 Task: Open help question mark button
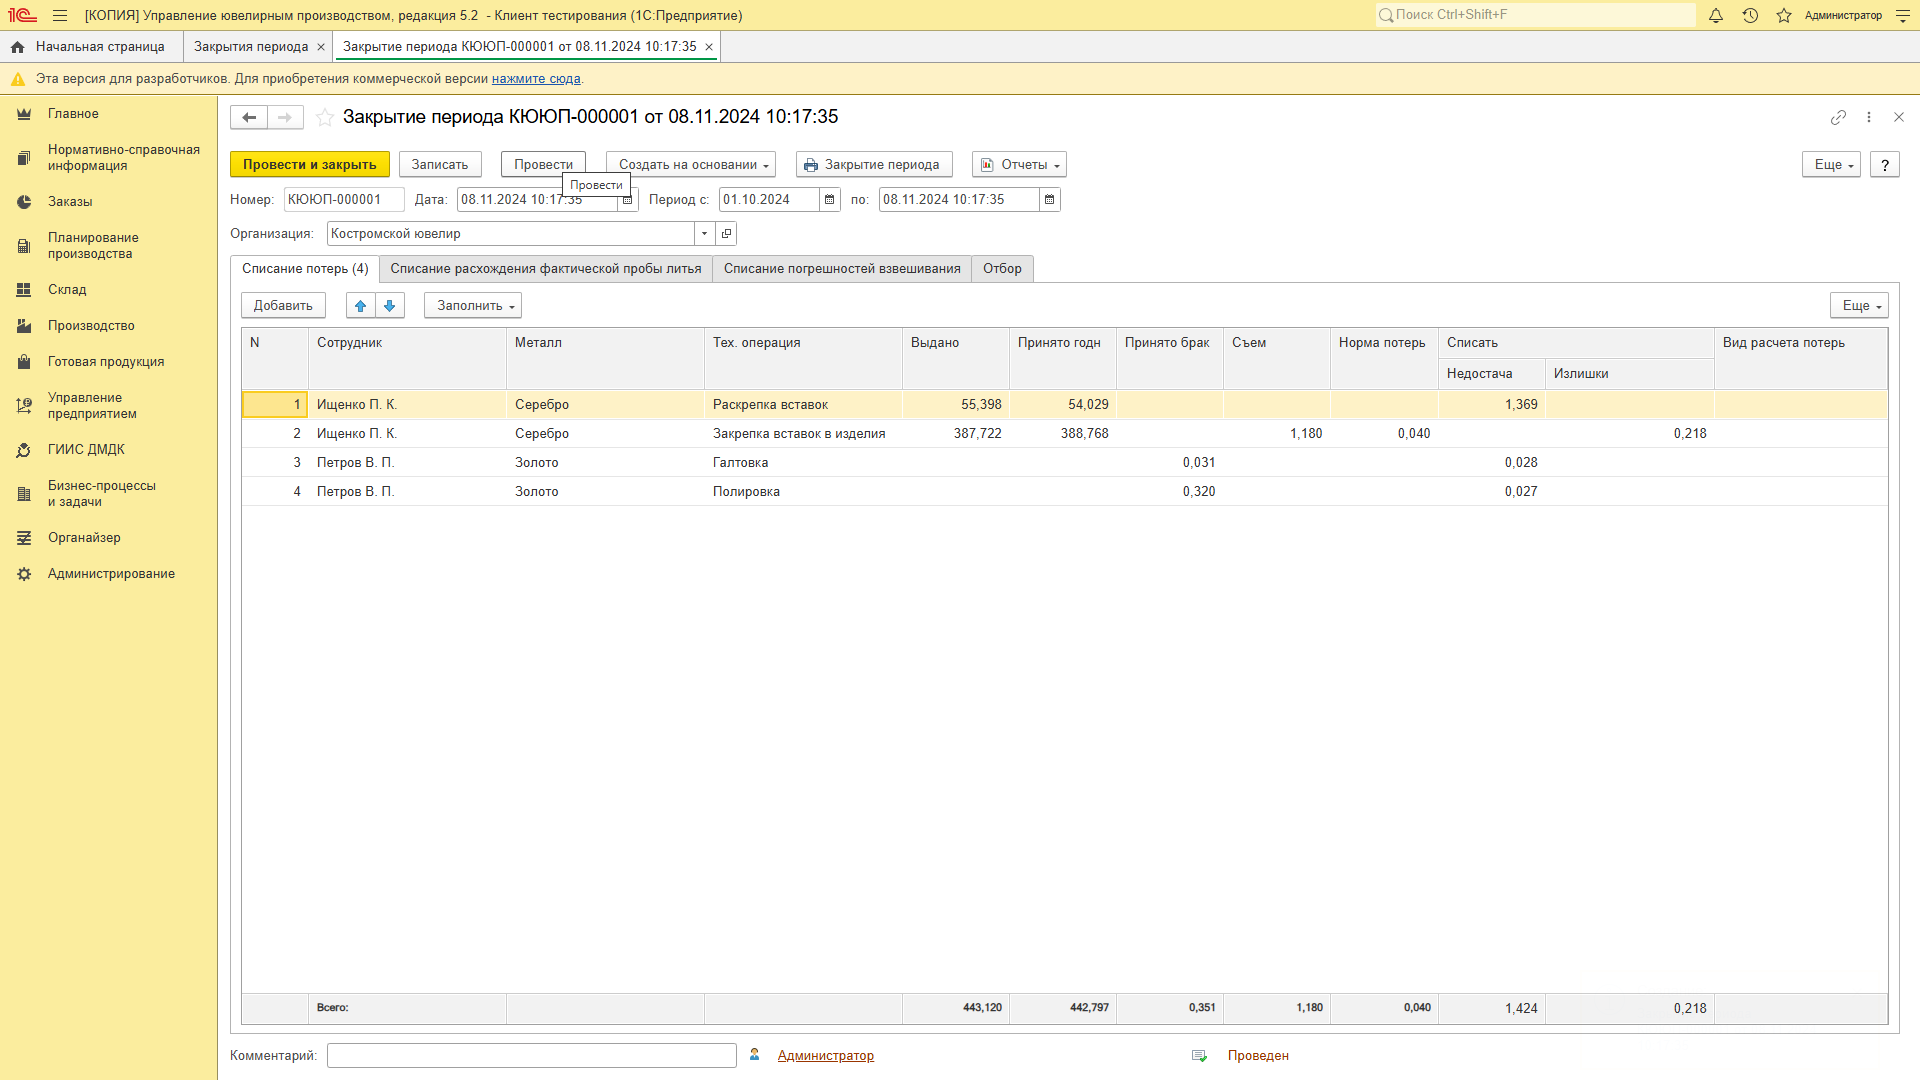1885,165
